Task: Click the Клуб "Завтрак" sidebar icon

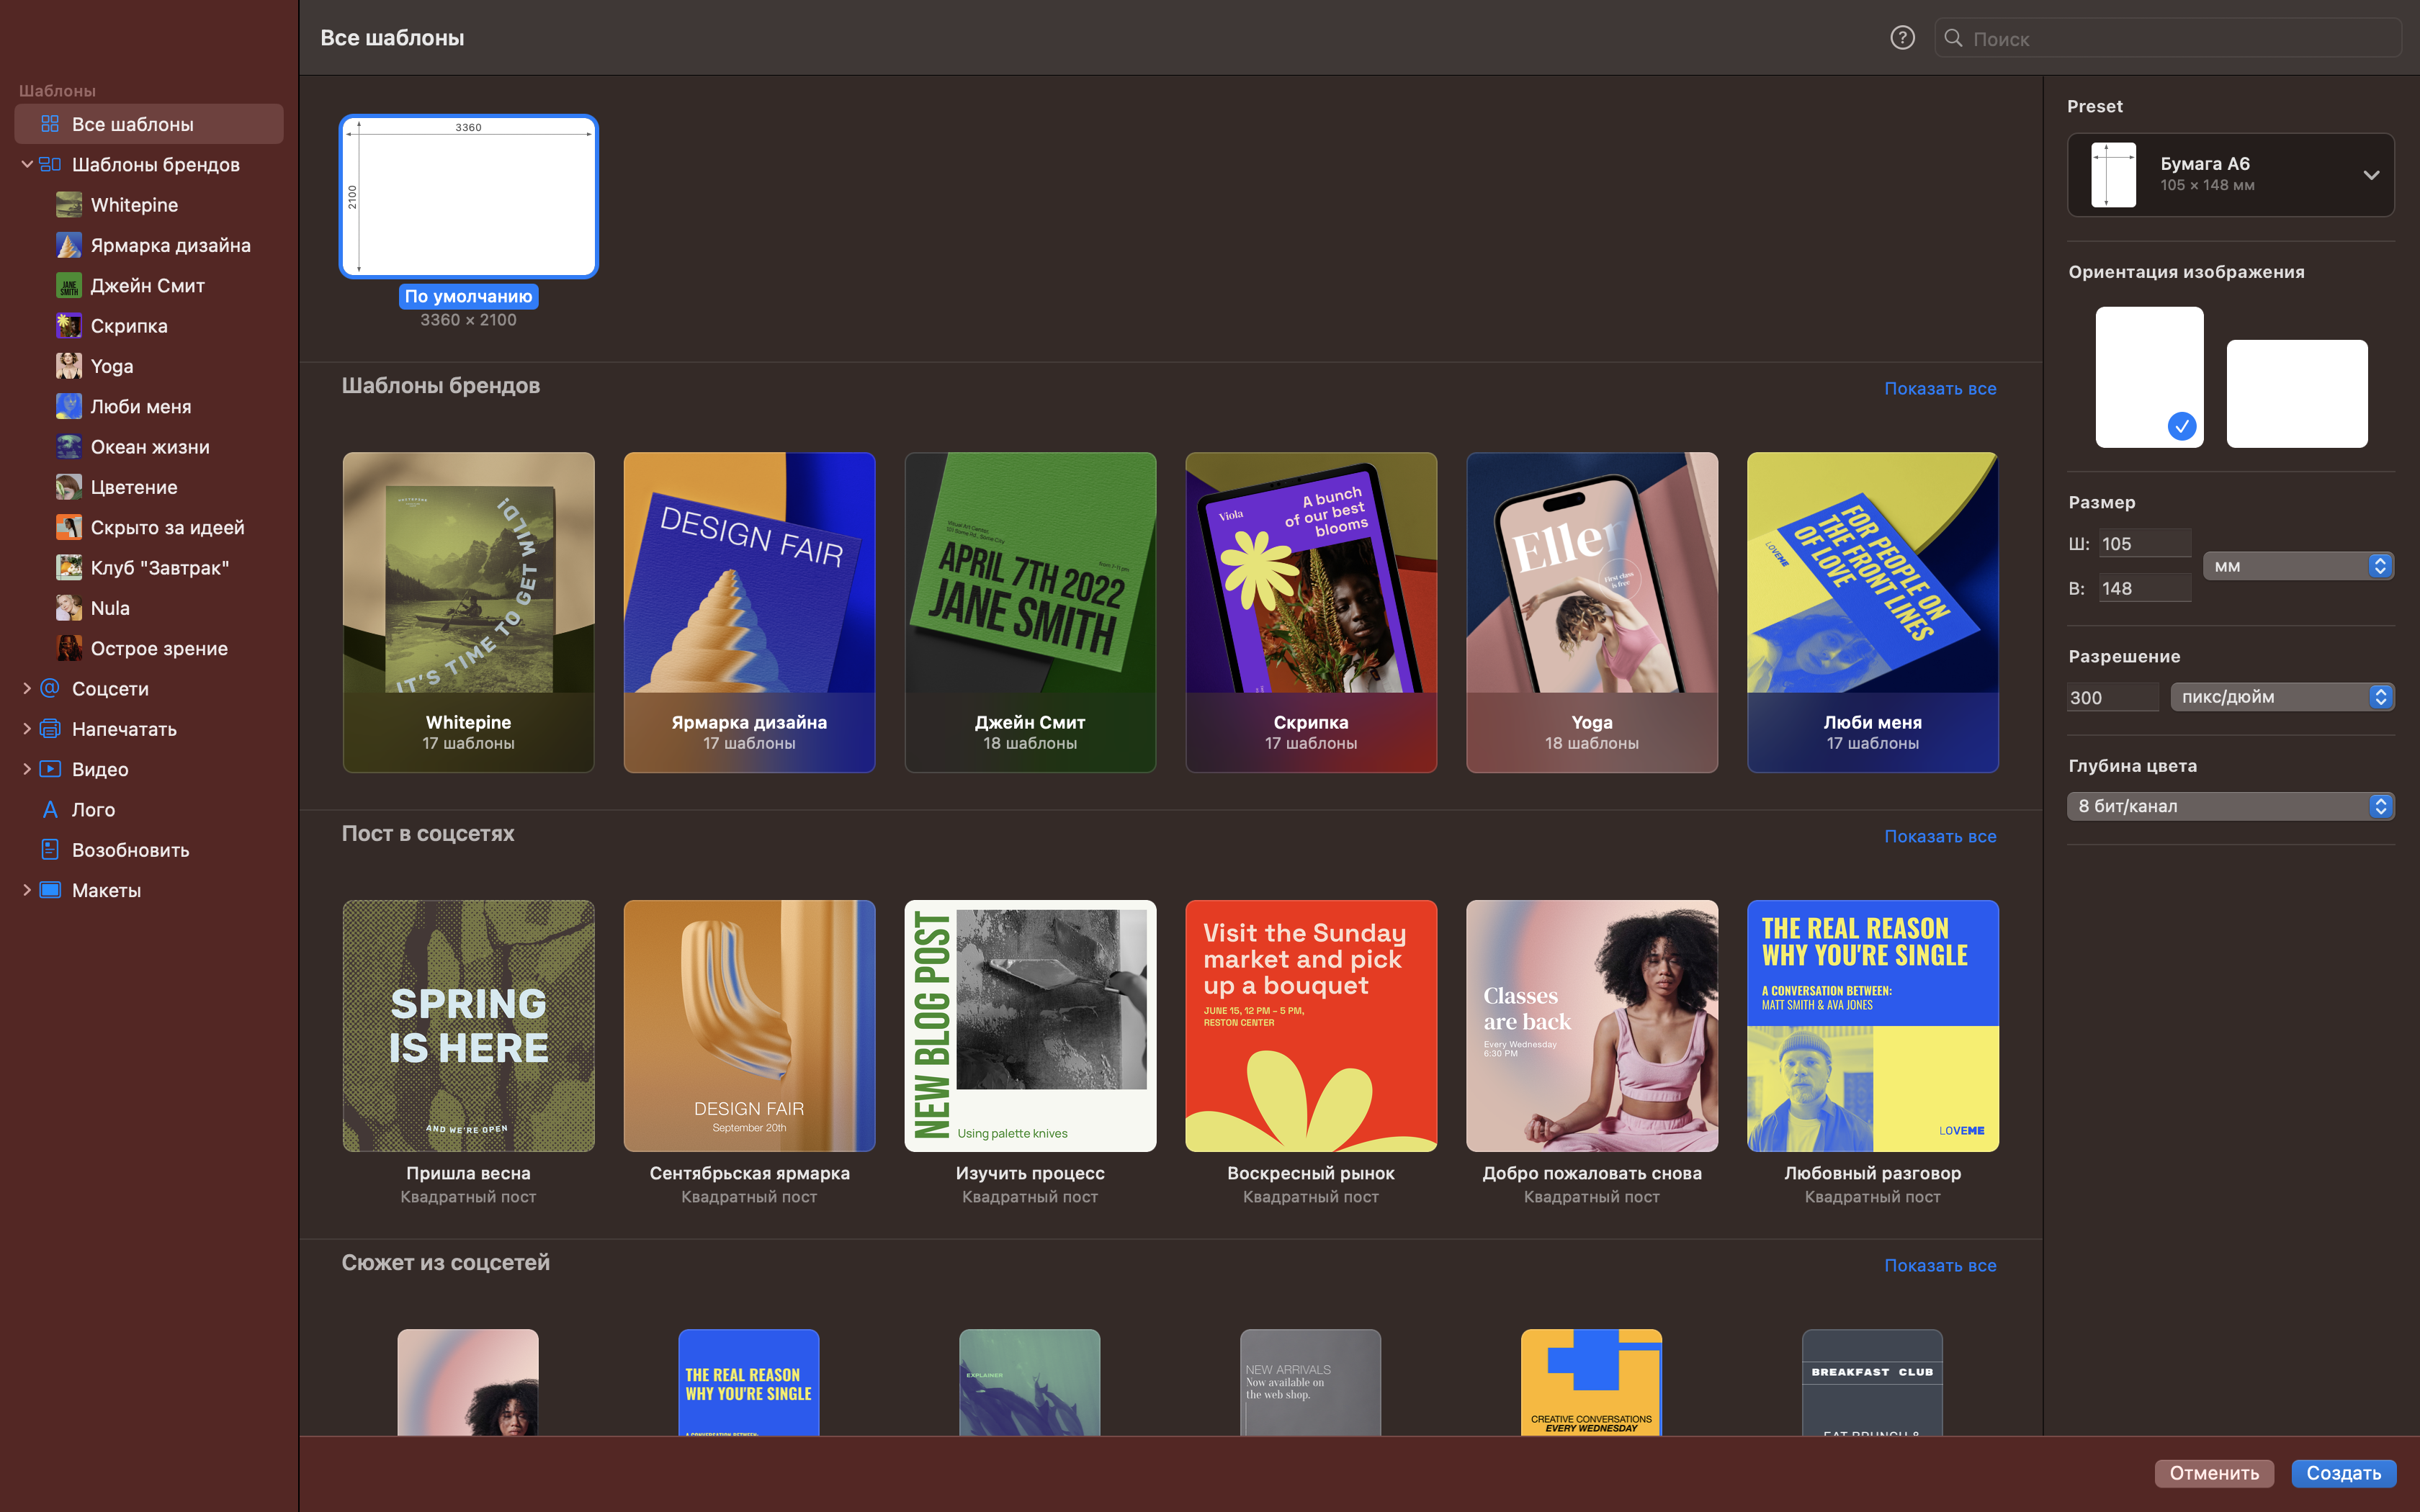Action: click(x=69, y=568)
